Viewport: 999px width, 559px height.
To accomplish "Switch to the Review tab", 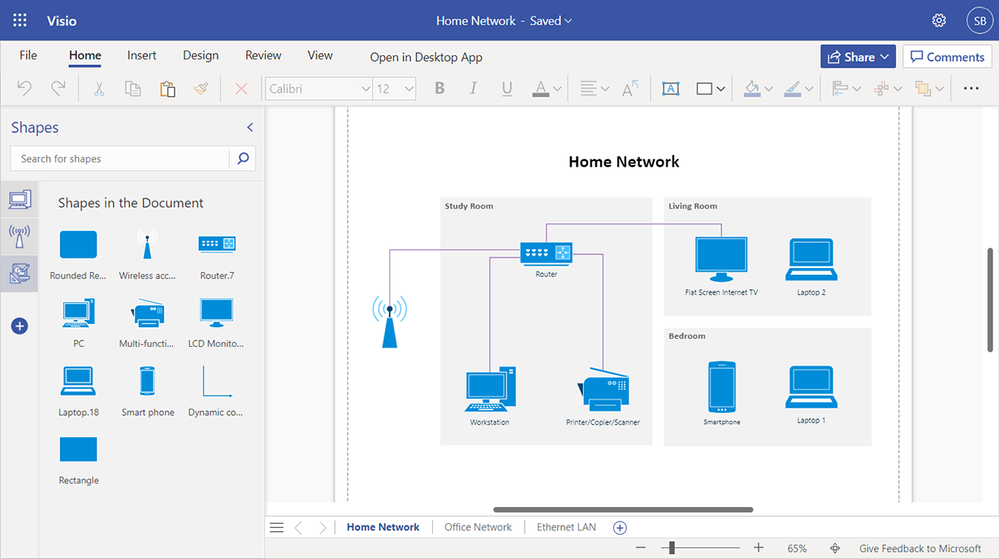I will (263, 55).
